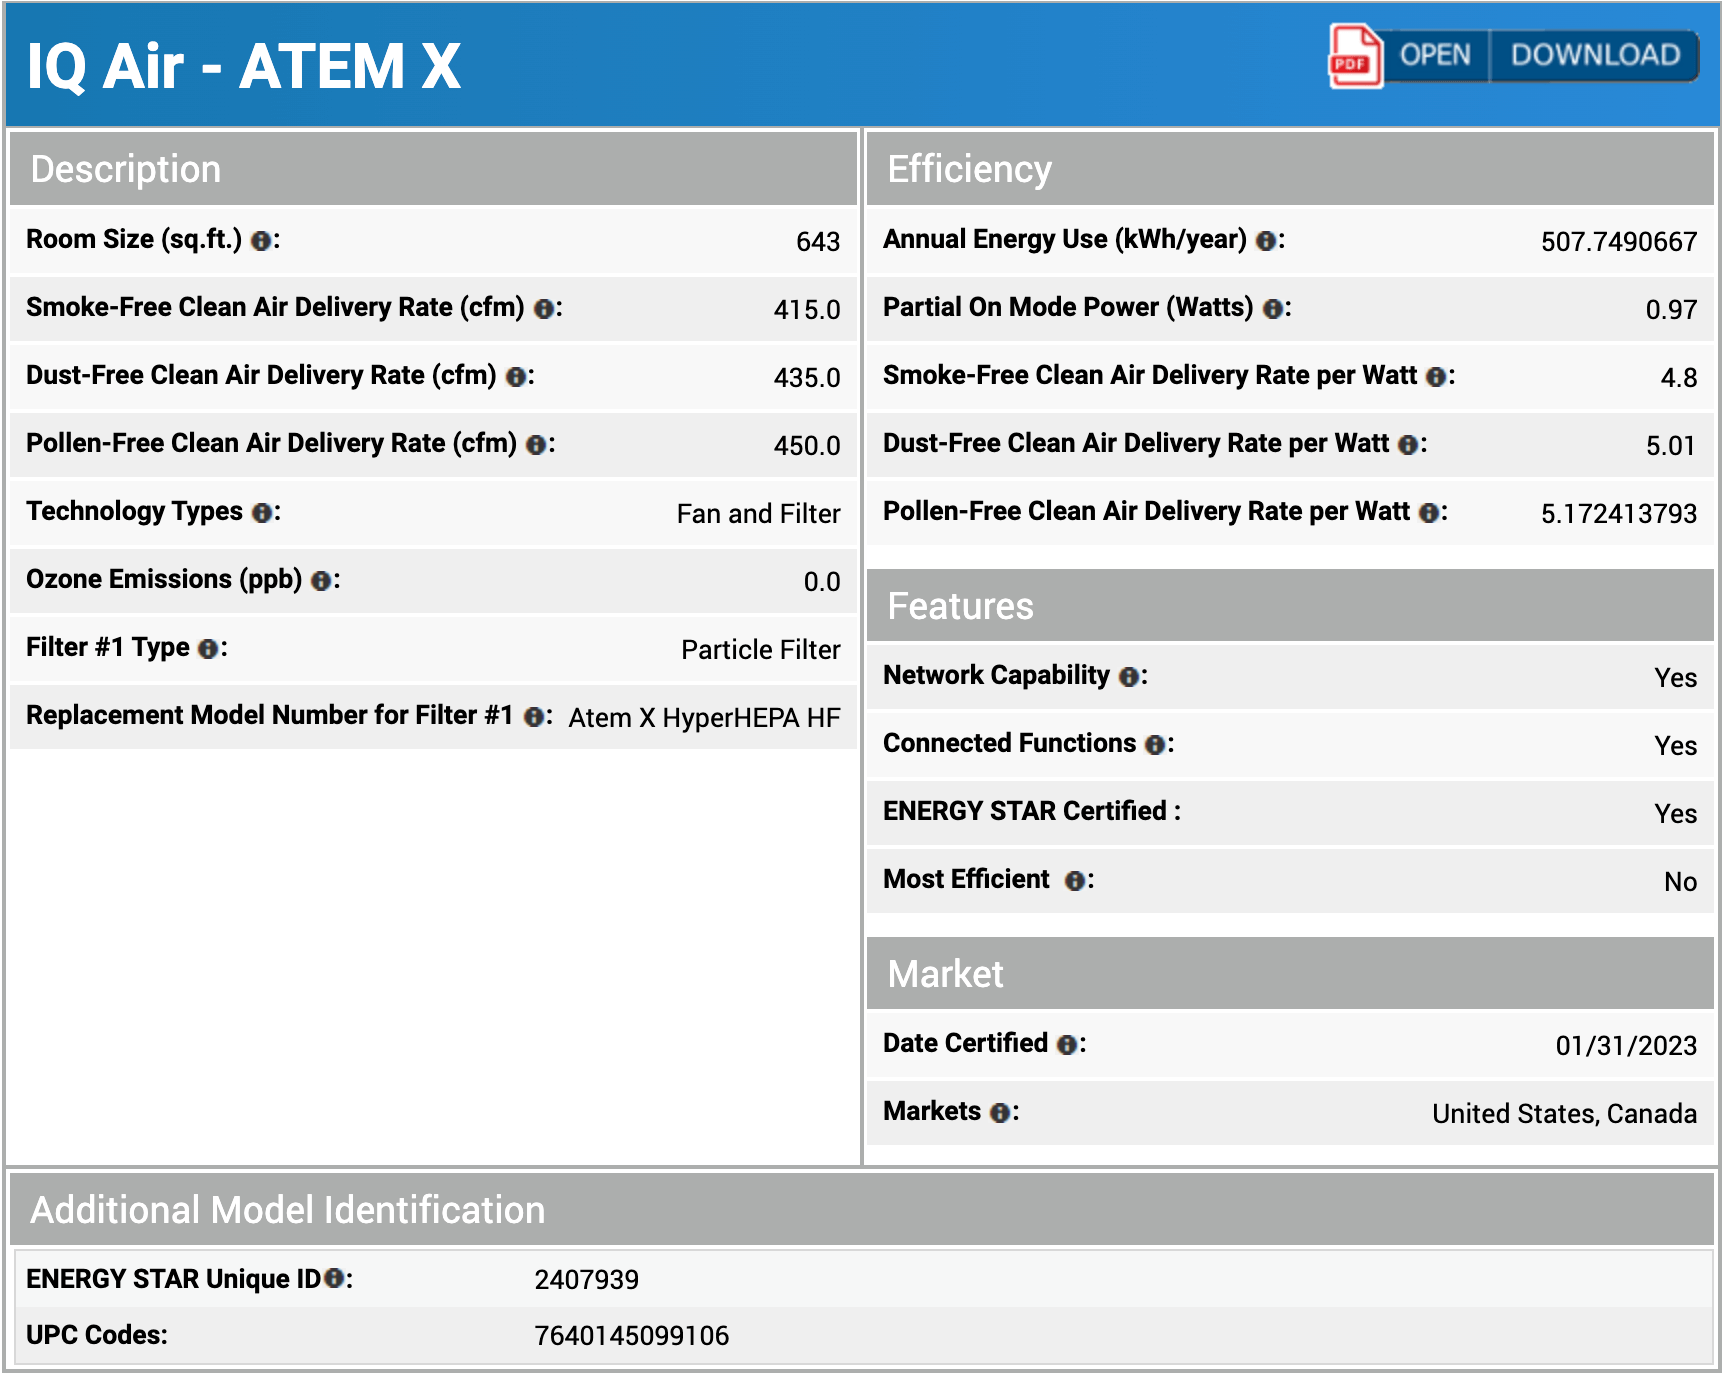
Task: Click info icon beside Filter #1 Type
Action: (x=208, y=649)
